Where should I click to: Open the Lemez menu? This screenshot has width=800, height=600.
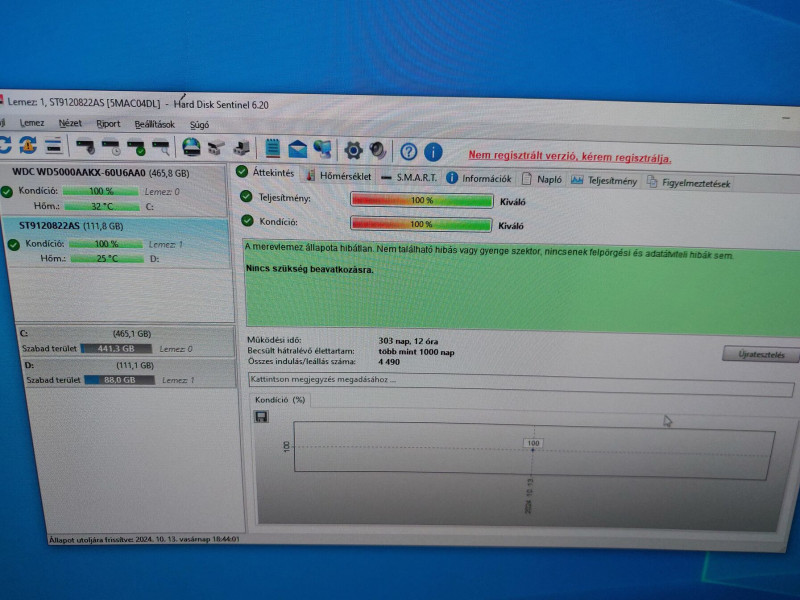tap(32, 123)
